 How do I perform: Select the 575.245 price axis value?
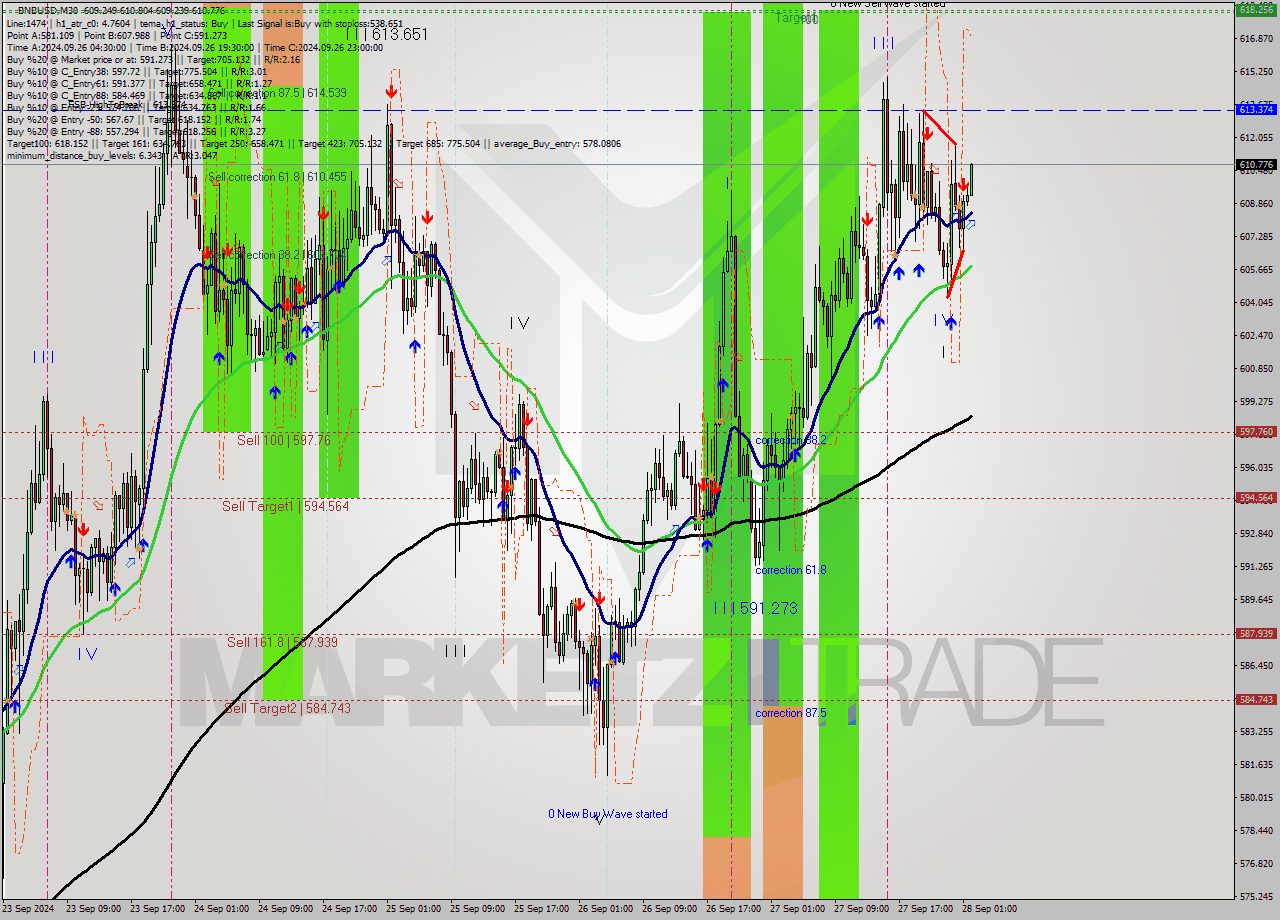point(1256,896)
